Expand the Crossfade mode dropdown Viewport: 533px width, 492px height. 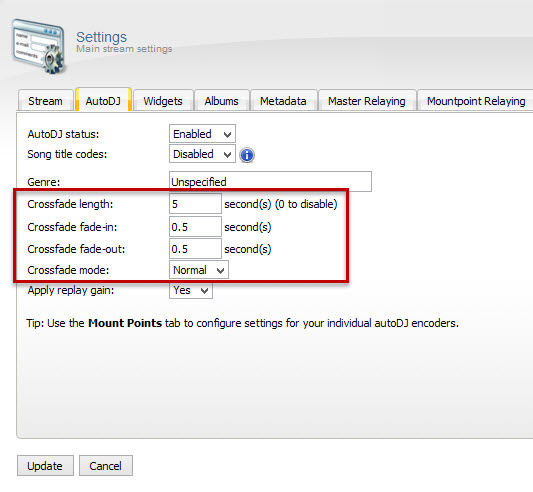[199, 270]
